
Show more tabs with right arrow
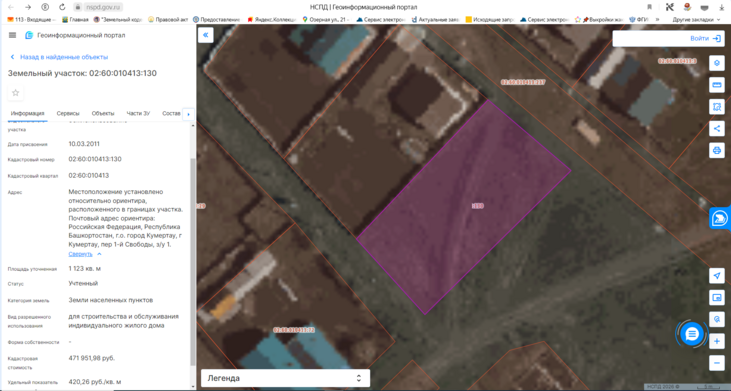point(188,114)
